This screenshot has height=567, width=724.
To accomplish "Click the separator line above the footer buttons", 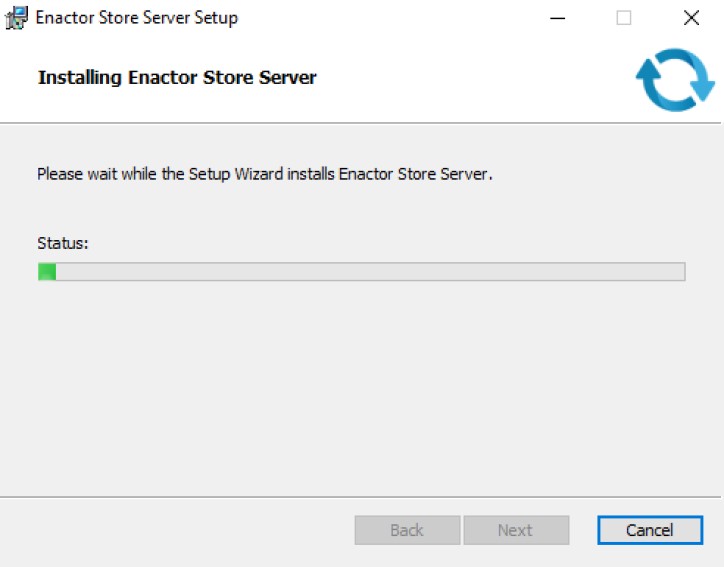I will [360, 496].
